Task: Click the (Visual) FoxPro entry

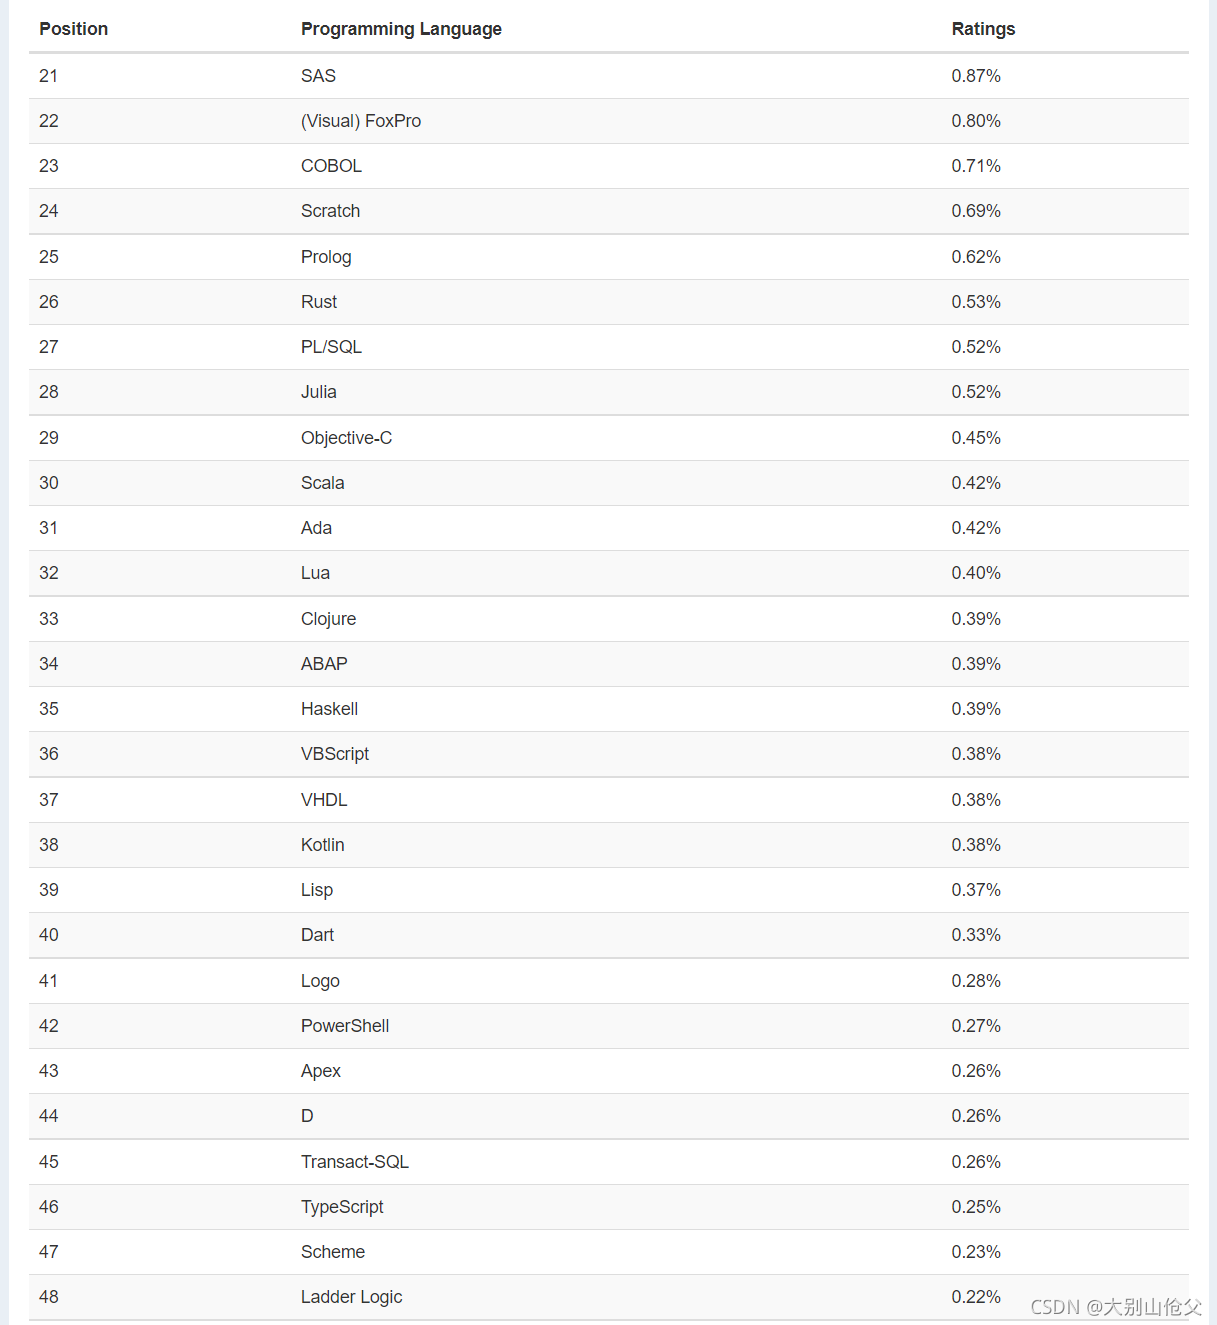Action: pos(361,121)
